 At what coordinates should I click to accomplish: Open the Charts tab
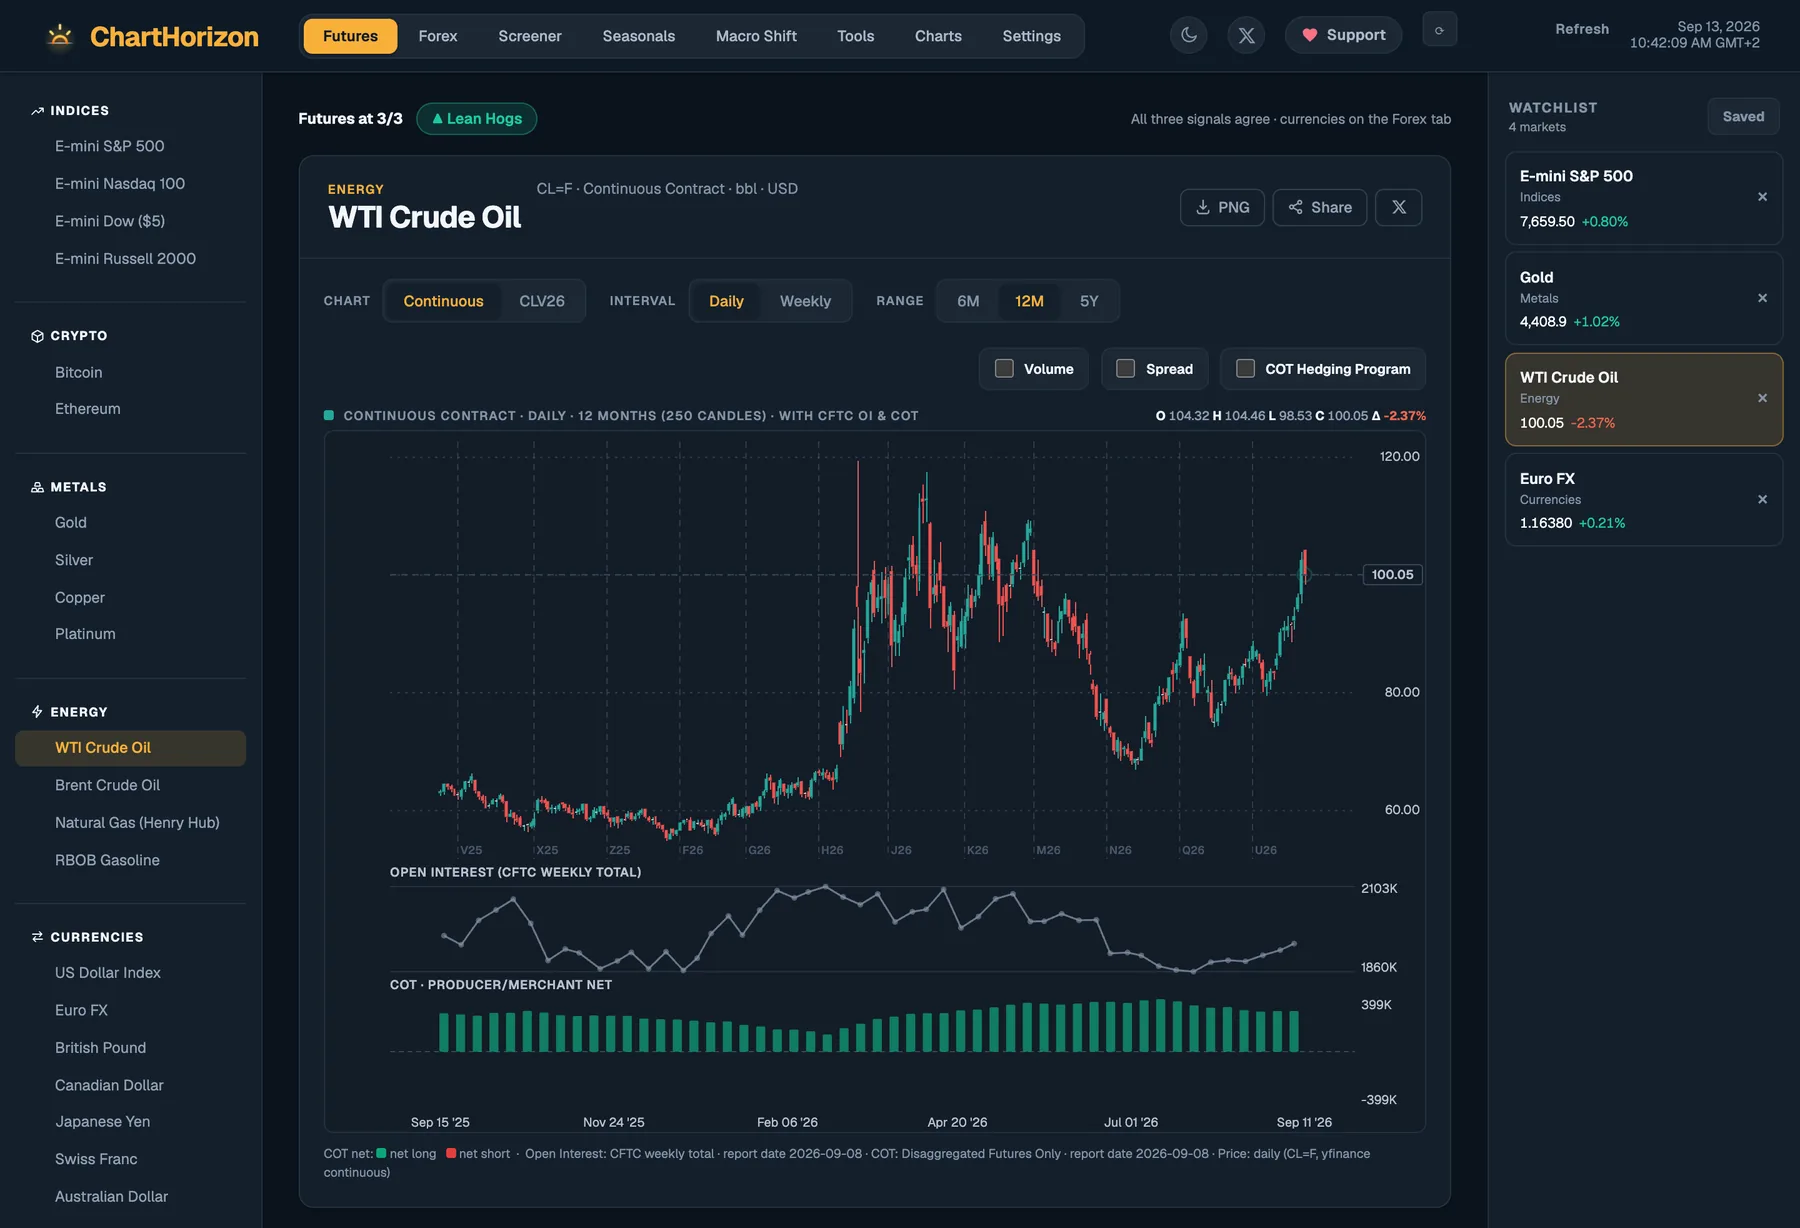point(938,36)
